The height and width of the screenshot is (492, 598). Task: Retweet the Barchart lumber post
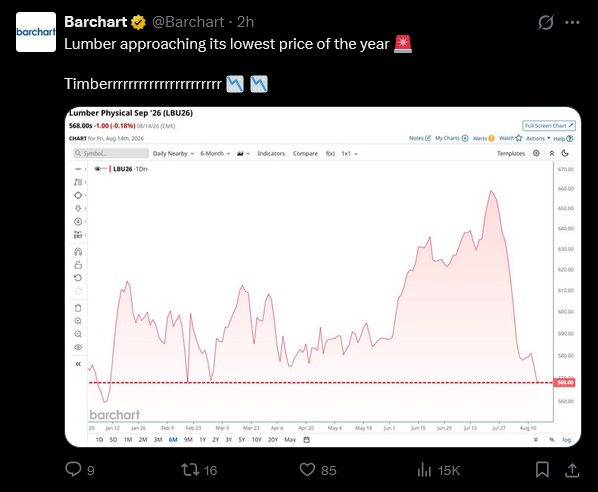[190, 469]
